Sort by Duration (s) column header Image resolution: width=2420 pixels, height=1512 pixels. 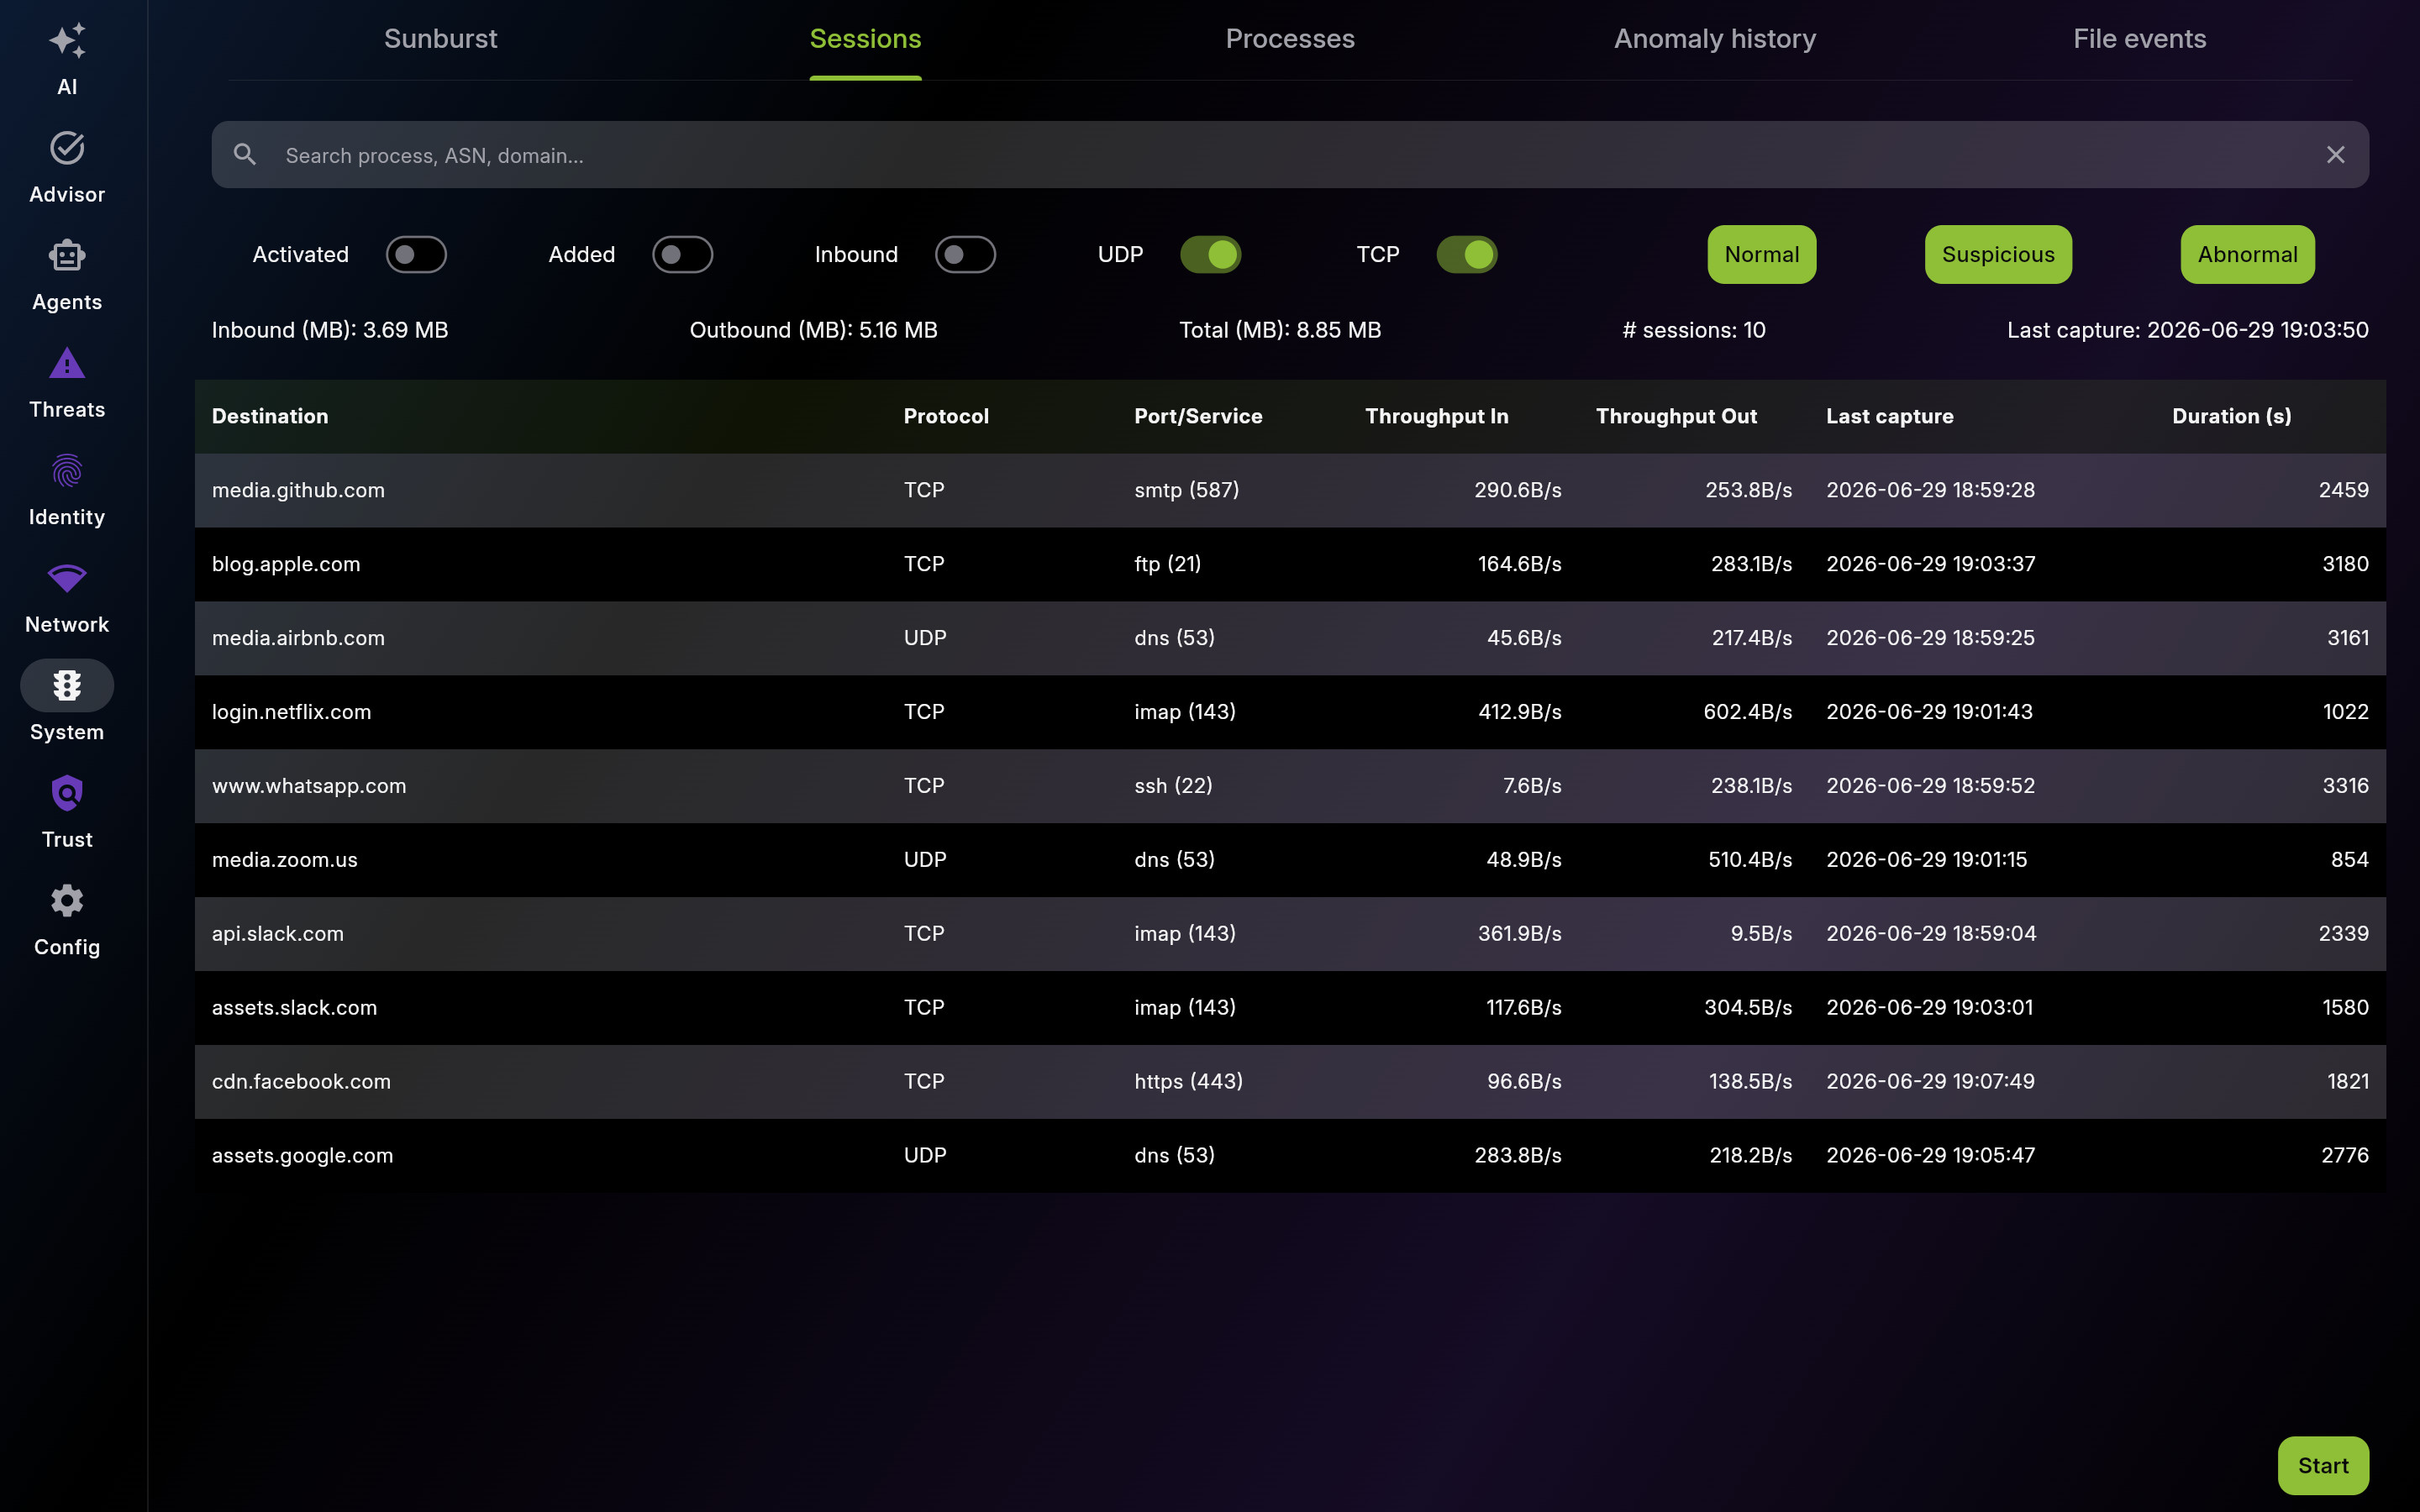[2231, 416]
